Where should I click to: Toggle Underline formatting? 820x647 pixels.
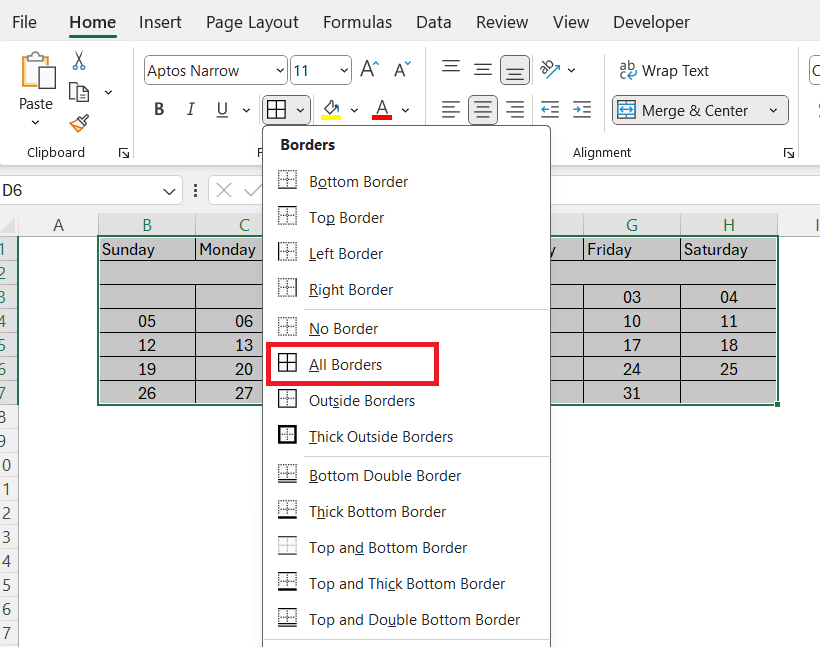click(222, 110)
